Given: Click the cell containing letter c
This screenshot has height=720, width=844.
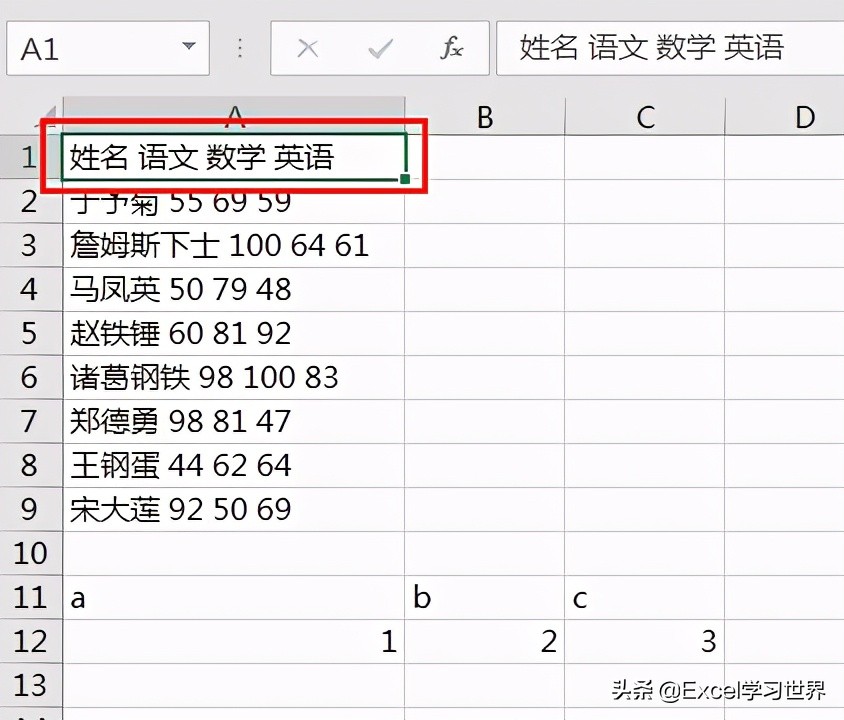Looking at the screenshot, I should pyautogui.click(x=644, y=597).
